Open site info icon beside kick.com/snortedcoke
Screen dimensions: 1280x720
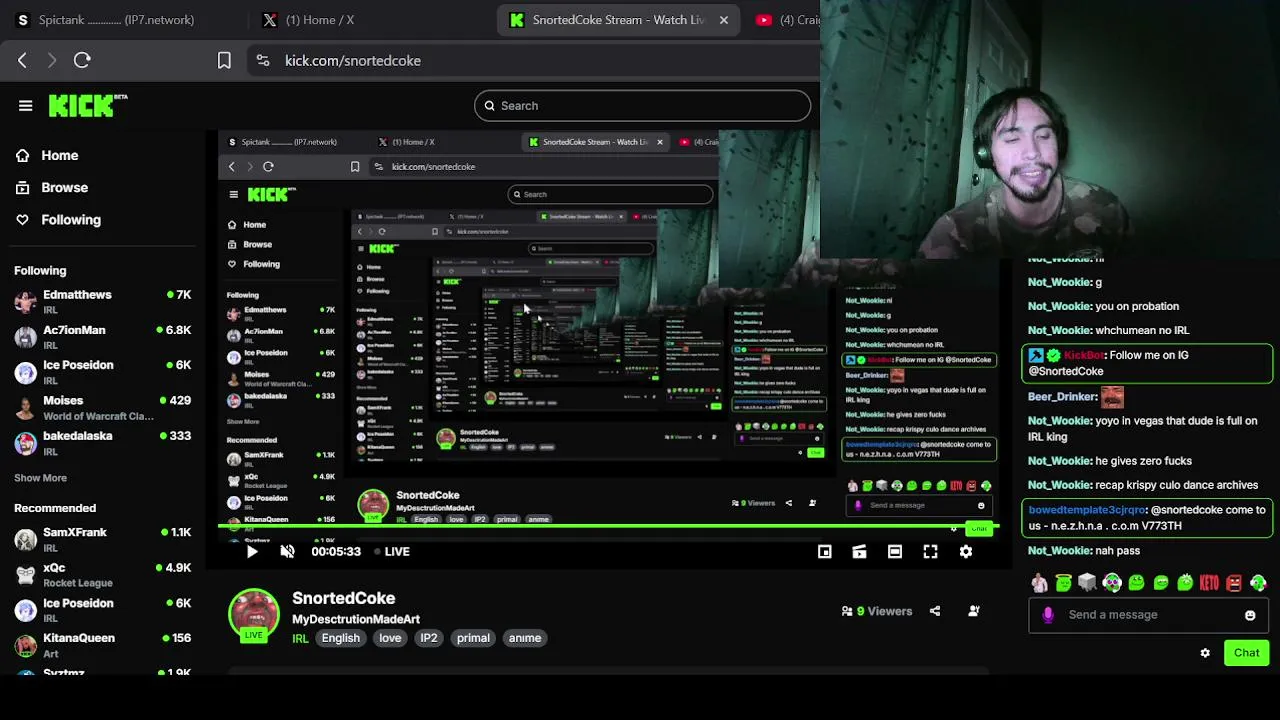point(262,60)
